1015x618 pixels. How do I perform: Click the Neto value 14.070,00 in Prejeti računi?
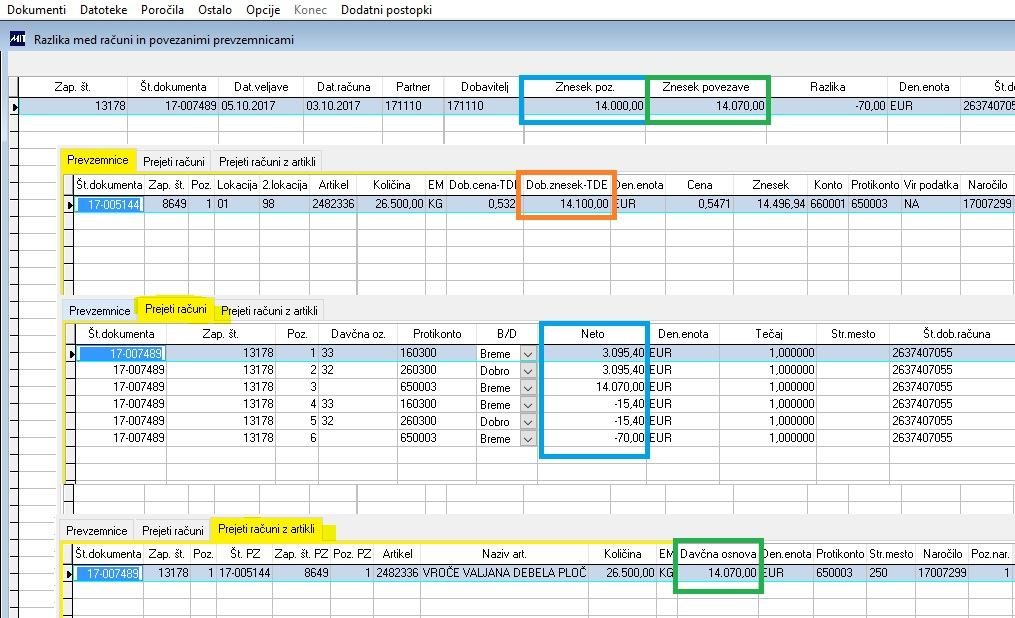point(592,387)
